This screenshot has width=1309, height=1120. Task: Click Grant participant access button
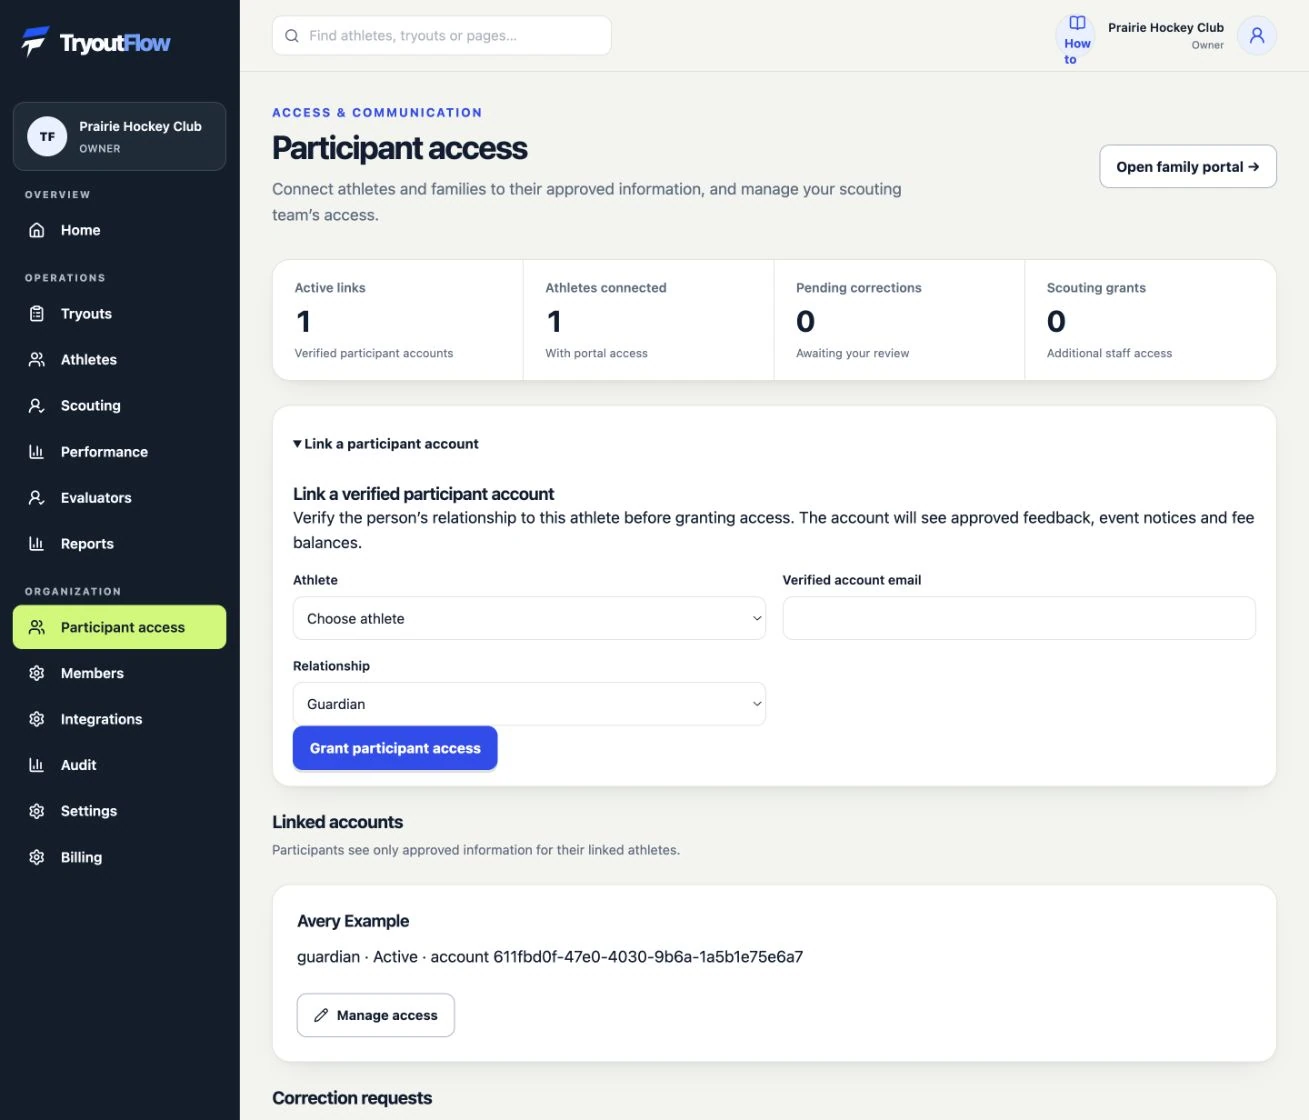[395, 748]
